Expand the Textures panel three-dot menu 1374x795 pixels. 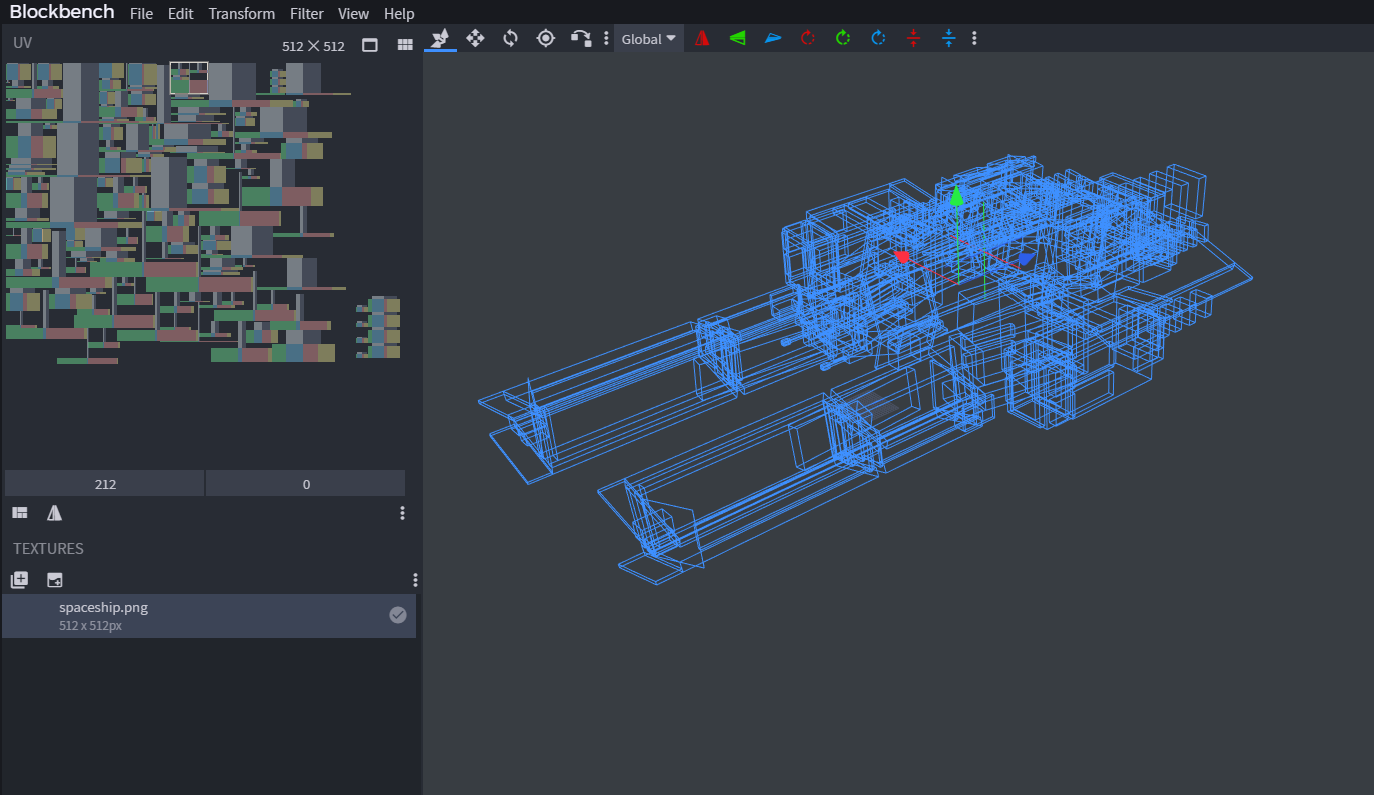point(415,580)
